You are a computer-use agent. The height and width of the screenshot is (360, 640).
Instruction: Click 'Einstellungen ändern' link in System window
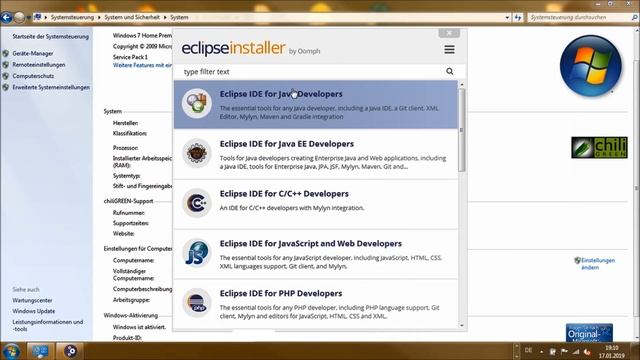(x=598, y=264)
